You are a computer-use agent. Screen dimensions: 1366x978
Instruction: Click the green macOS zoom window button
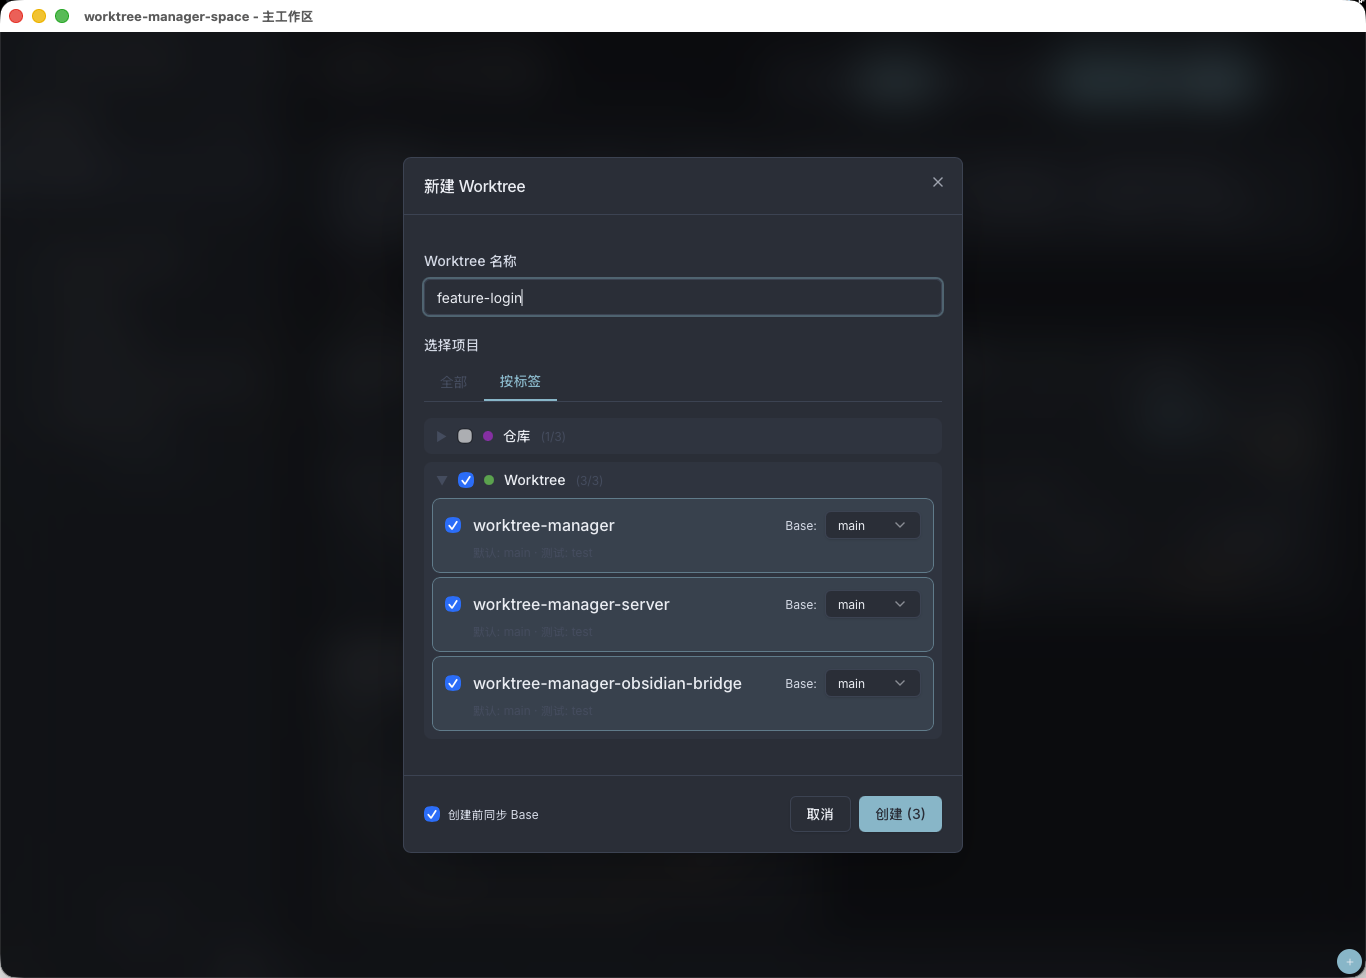tap(62, 16)
